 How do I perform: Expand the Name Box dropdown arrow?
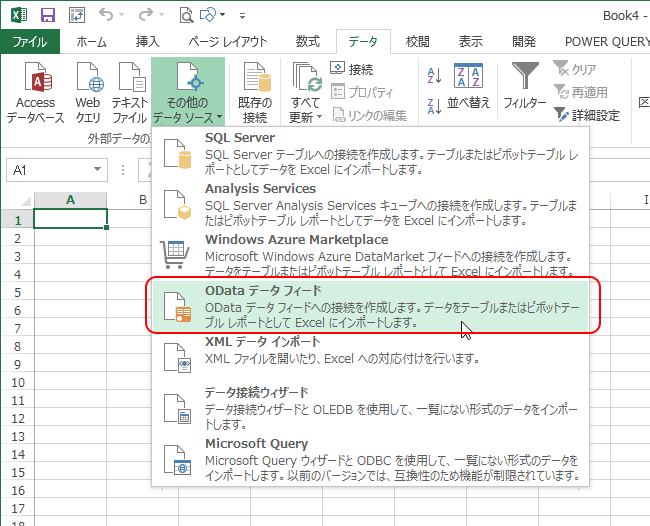(x=97, y=170)
